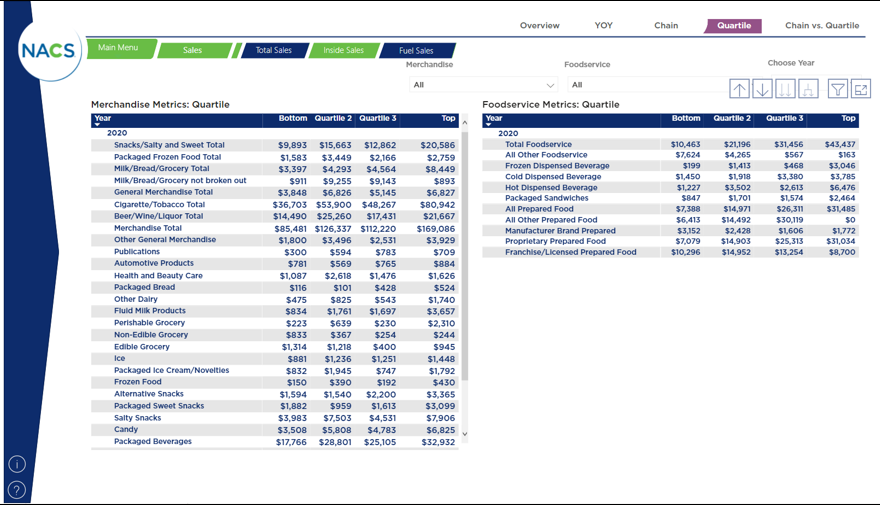Go to the Fuel Sales page
The width and height of the screenshot is (880, 505).
click(x=416, y=51)
